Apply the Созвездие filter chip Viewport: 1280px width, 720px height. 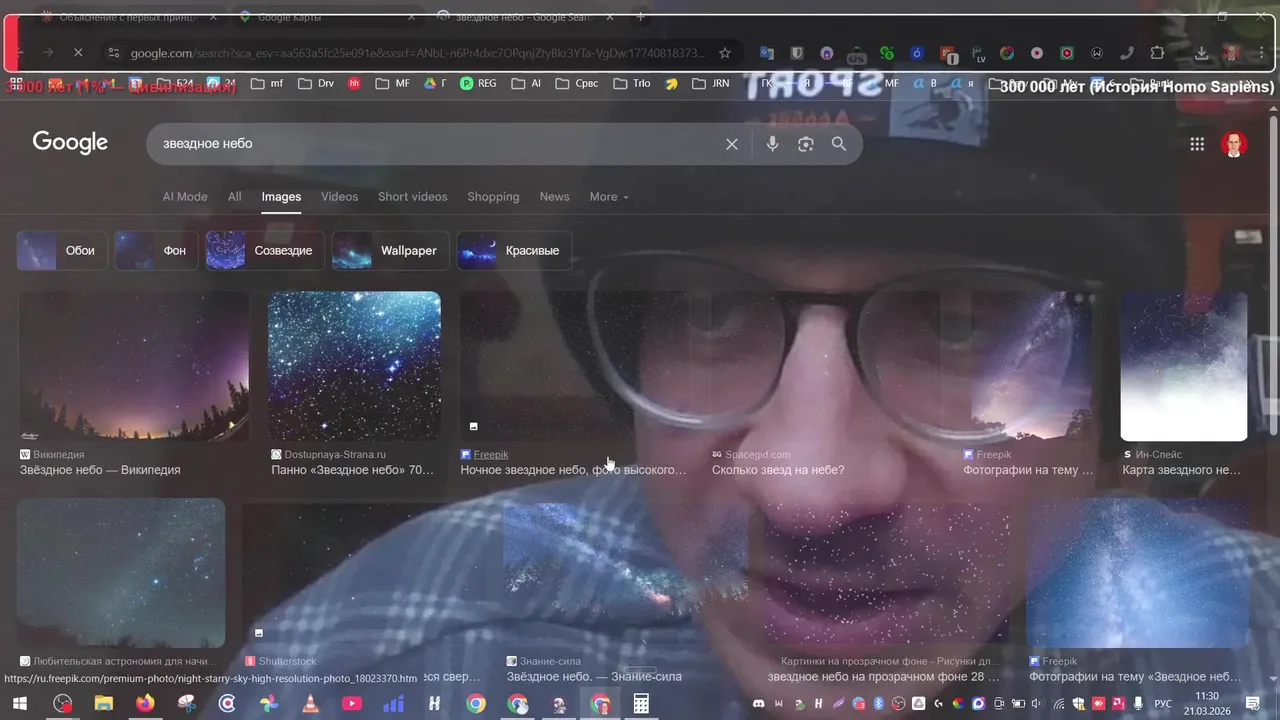pos(265,250)
